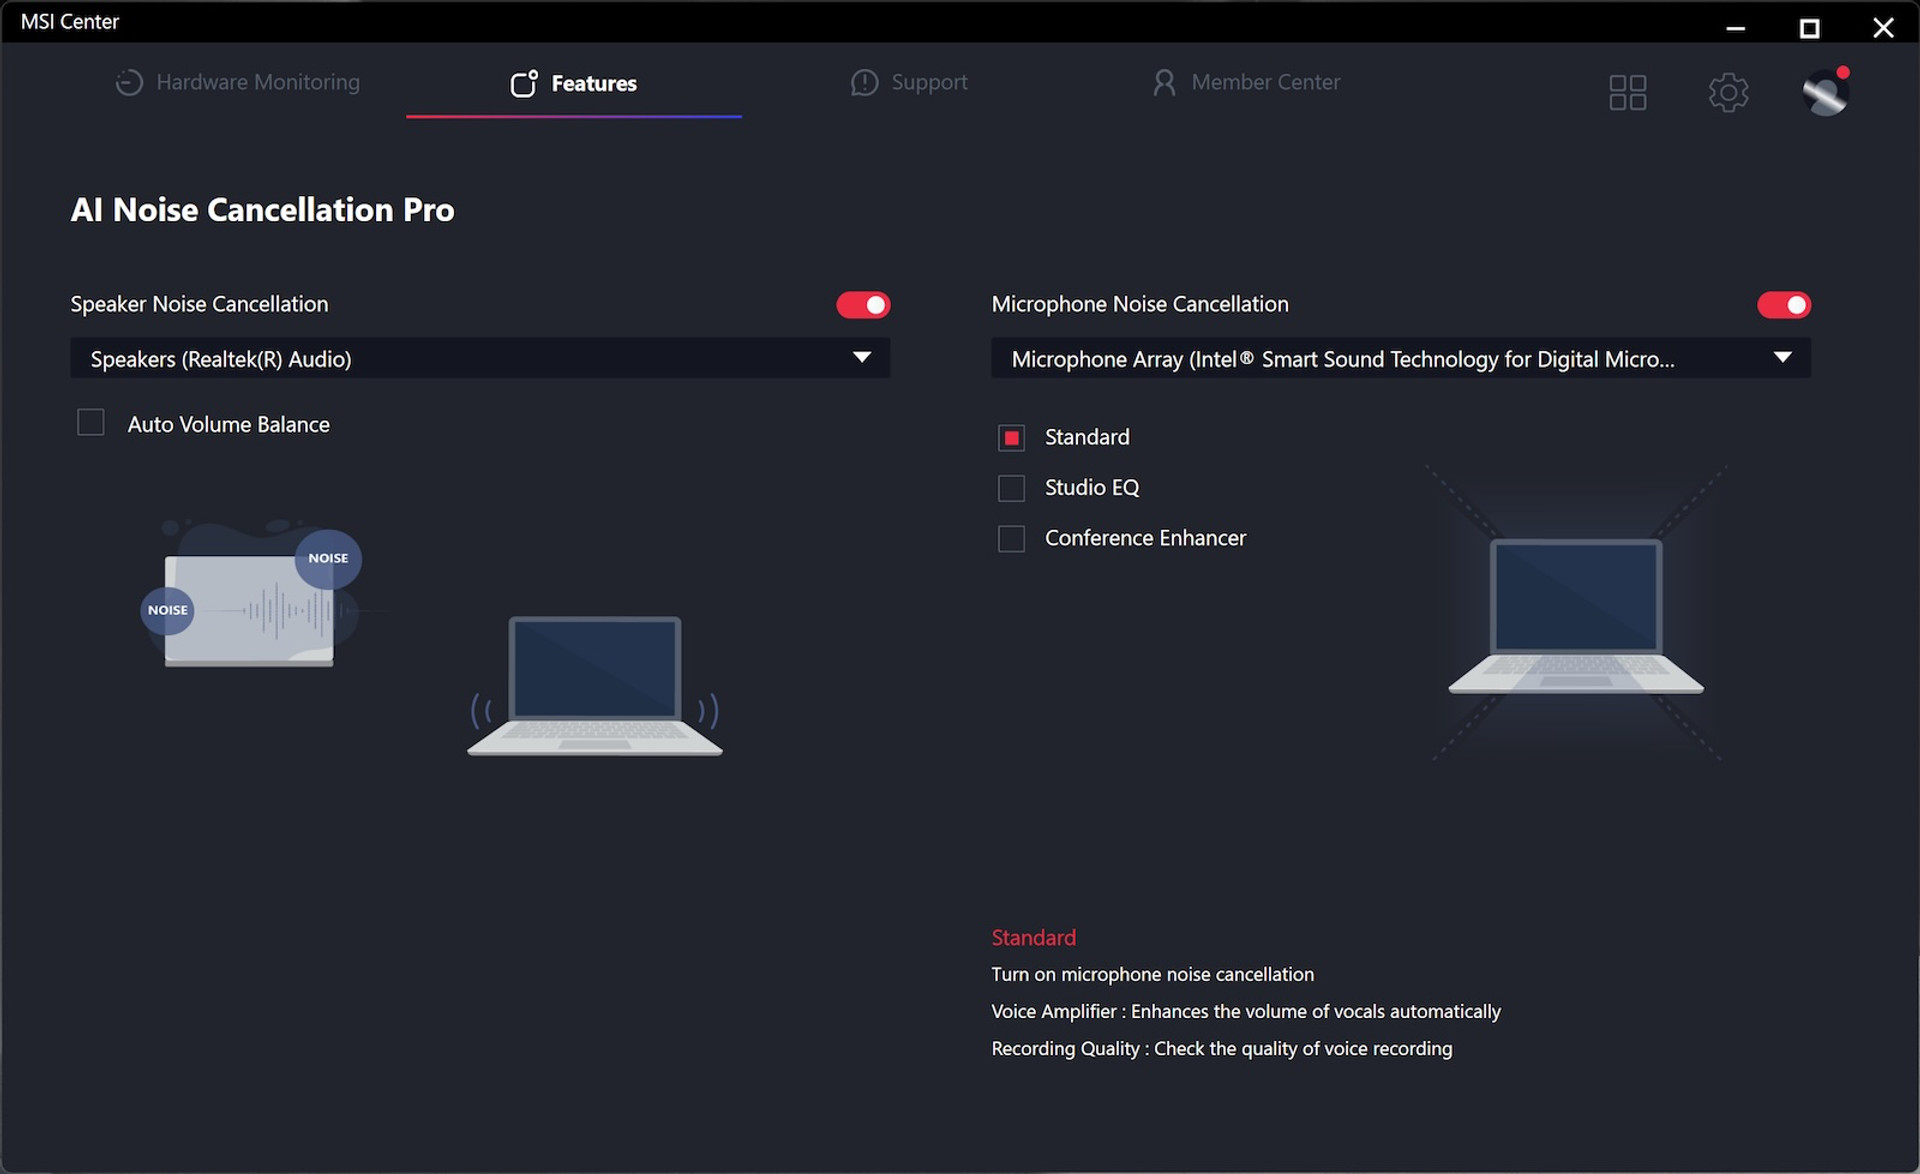Open the settings gear icon
Viewport: 1920px width, 1174px height.
[x=1728, y=93]
